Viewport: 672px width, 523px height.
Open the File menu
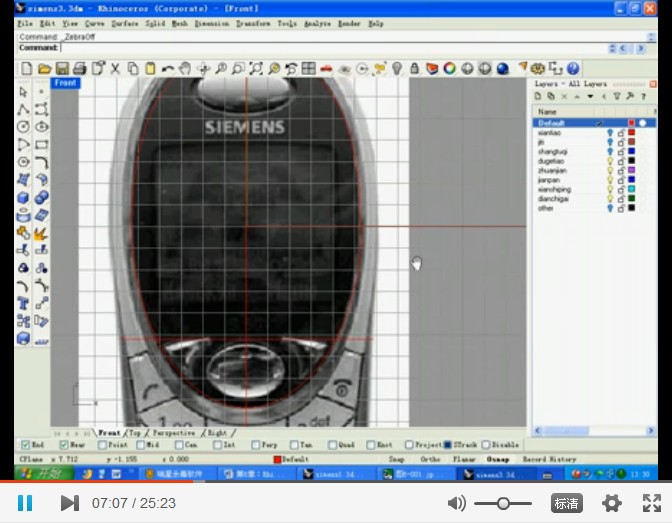click(x=25, y=24)
